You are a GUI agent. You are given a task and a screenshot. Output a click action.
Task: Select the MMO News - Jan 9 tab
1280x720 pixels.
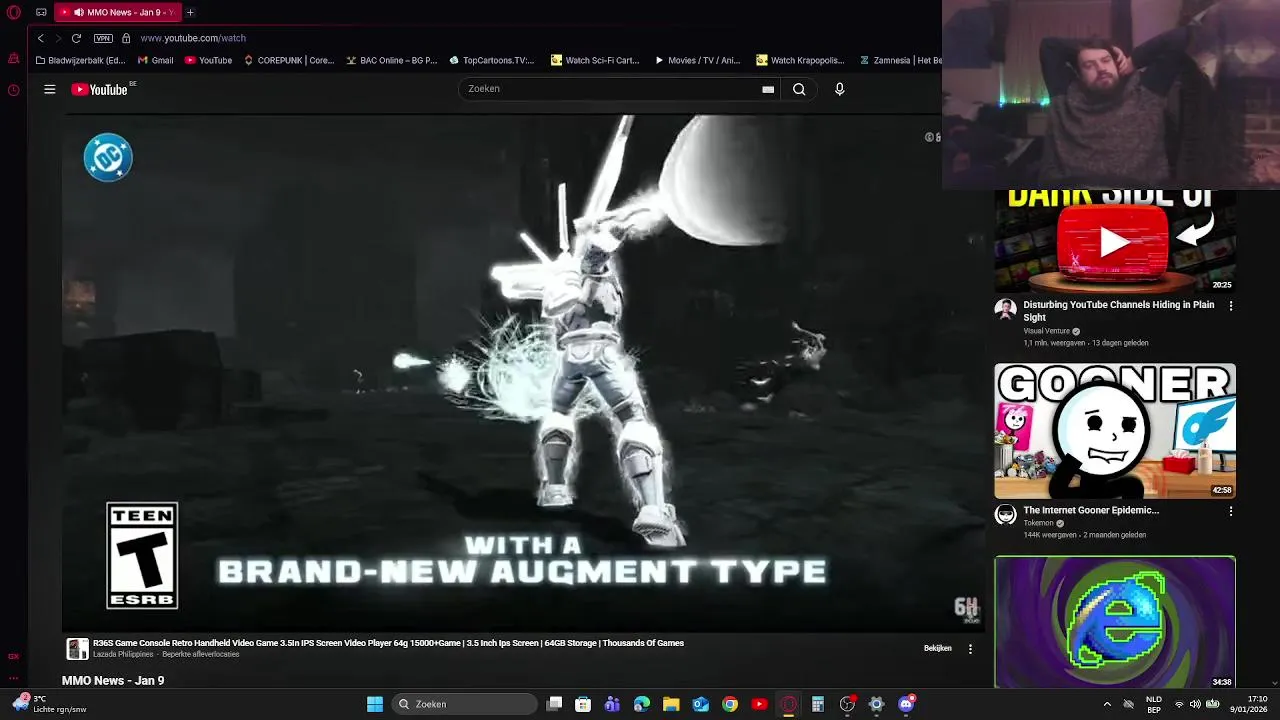click(x=119, y=12)
